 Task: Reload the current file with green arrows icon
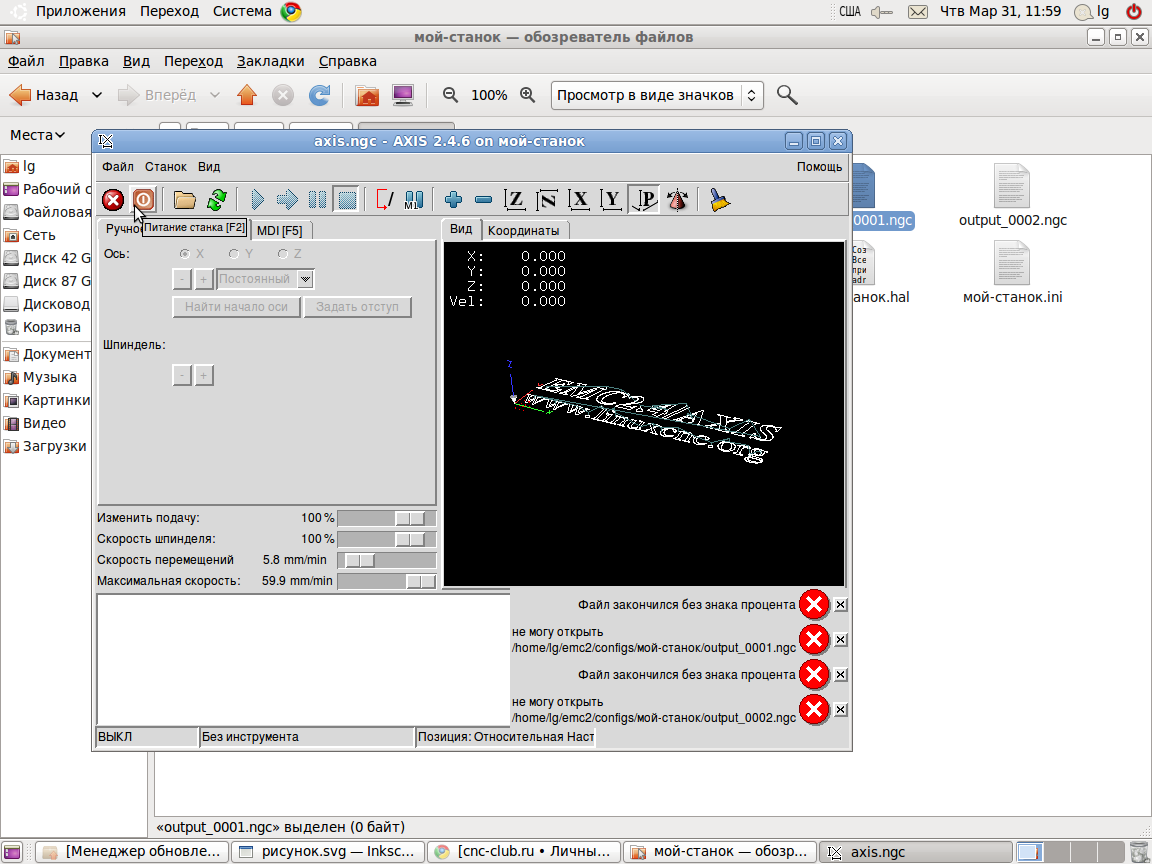216,200
